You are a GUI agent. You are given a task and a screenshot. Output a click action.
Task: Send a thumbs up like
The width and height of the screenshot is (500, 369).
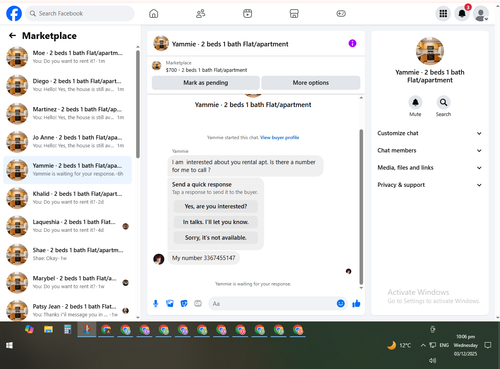pos(356,303)
